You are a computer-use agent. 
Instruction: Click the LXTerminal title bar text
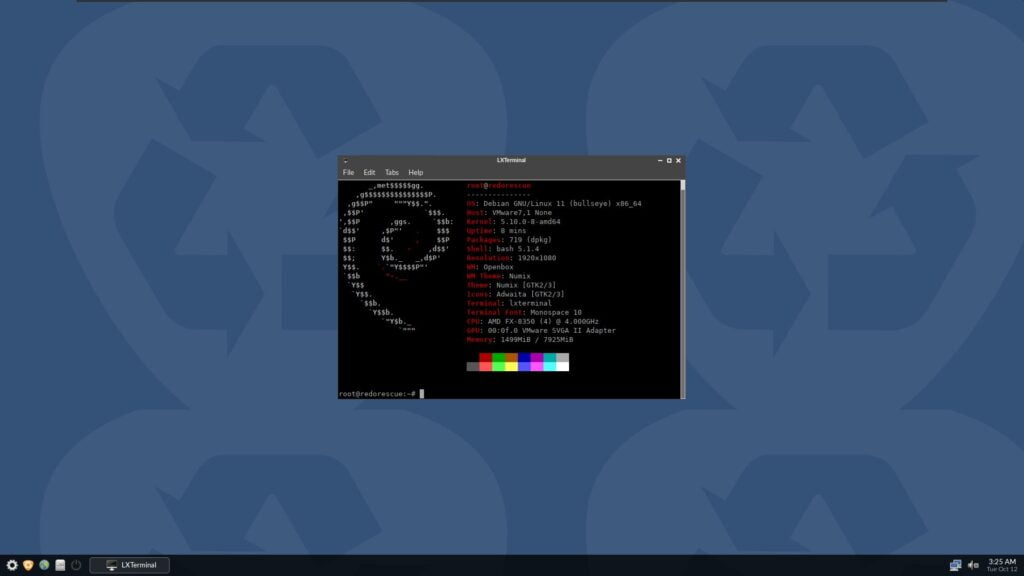[511, 160]
